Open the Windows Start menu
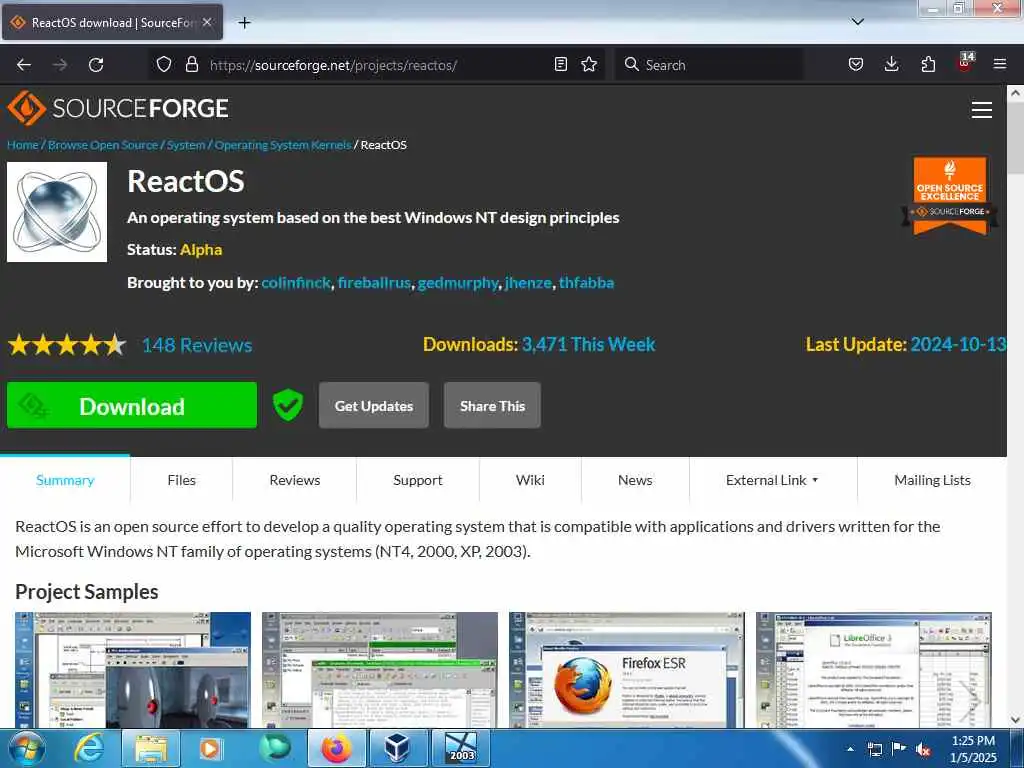 (27, 748)
